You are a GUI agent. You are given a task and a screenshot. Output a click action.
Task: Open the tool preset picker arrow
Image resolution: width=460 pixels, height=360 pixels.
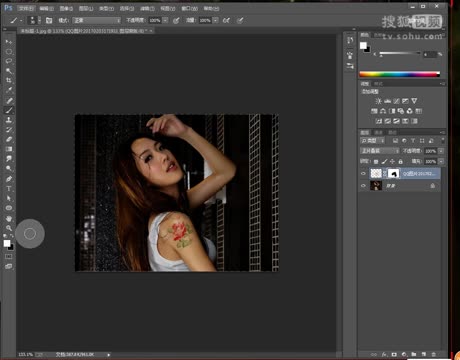tap(21, 20)
